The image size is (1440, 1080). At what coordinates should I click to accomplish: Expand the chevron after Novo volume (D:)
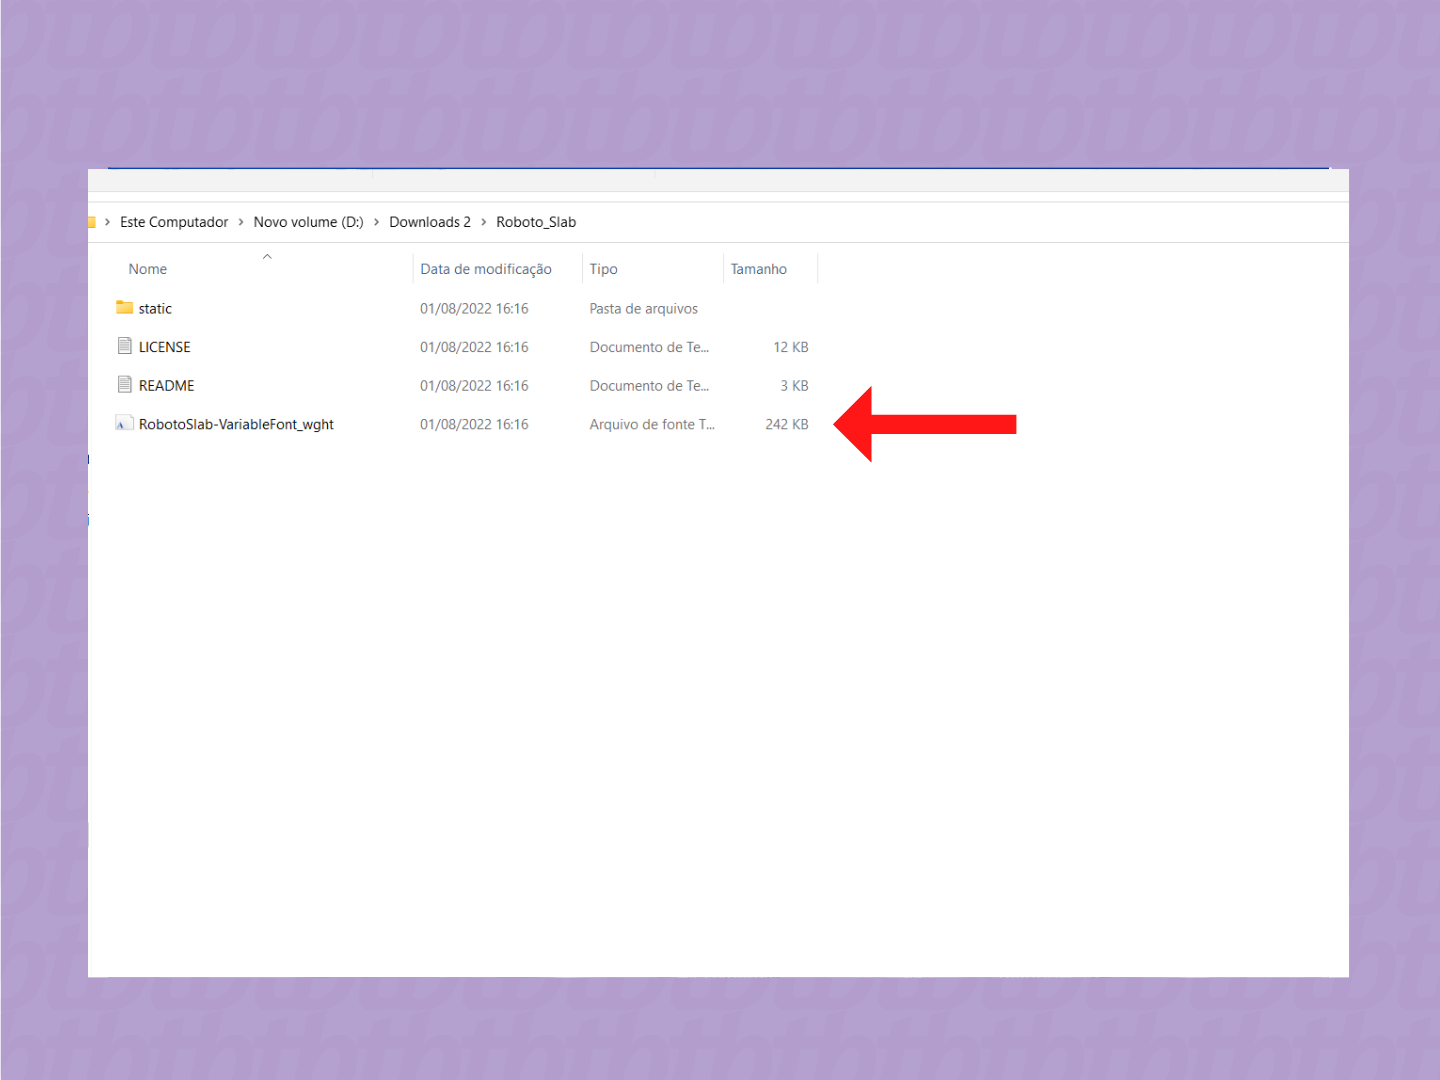click(376, 221)
